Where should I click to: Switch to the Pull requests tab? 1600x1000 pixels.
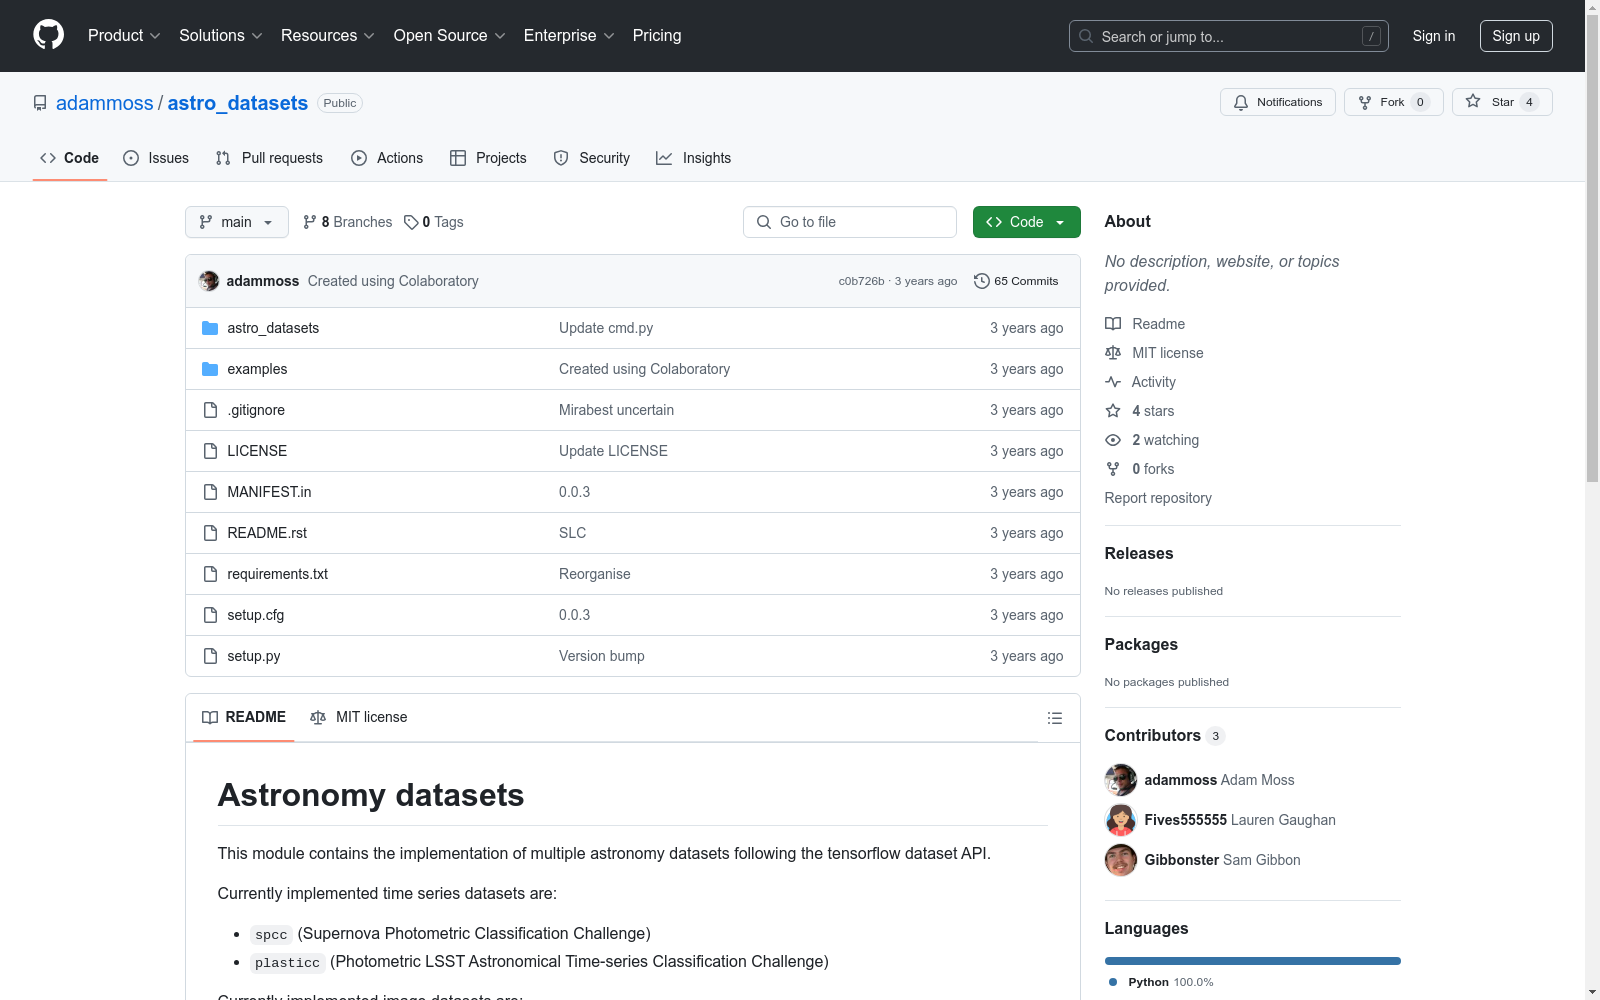tap(269, 158)
